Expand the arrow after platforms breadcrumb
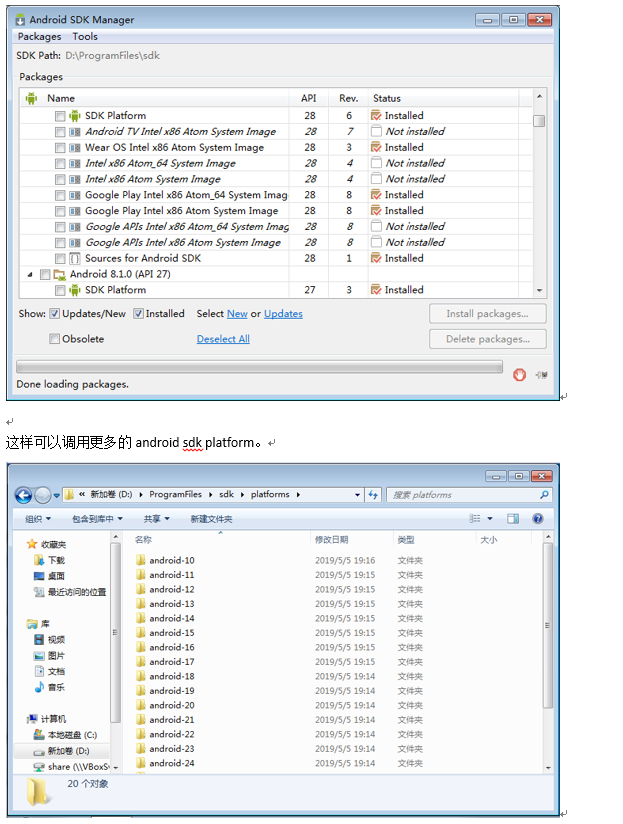Viewport: 623px width, 824px height. click(x=298, y=495)
